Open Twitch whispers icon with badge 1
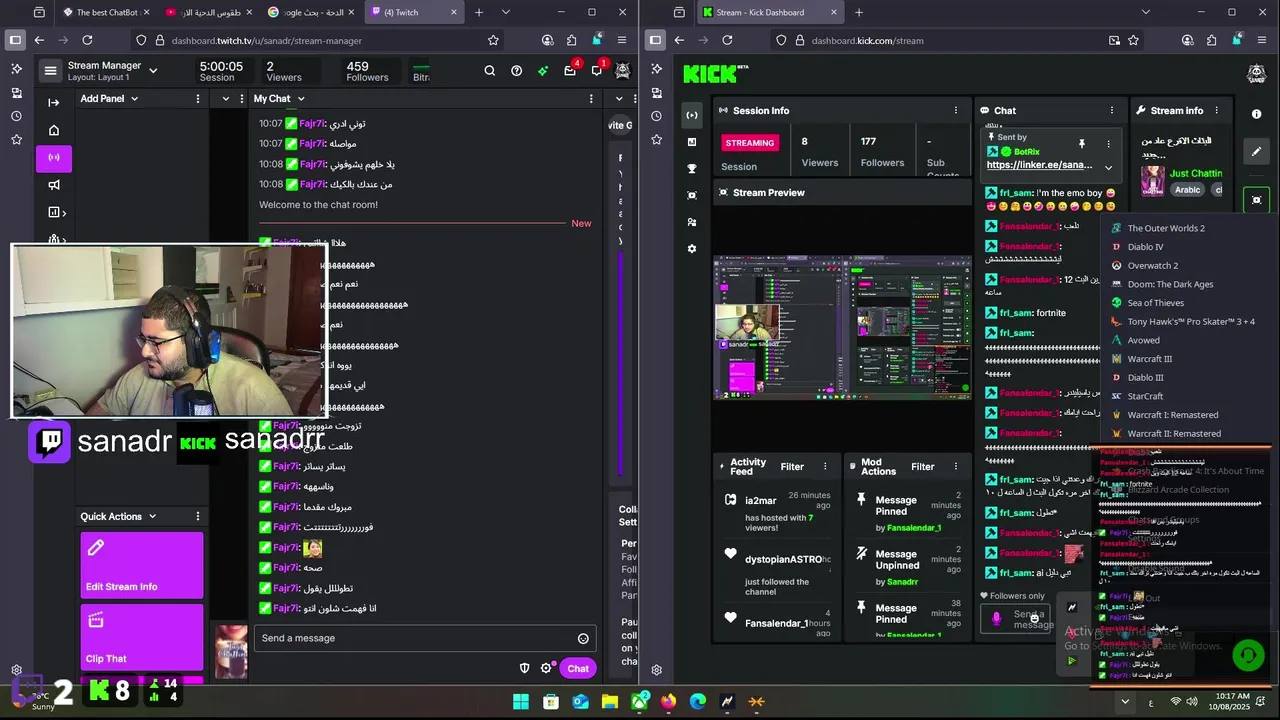This screenshot has height=720, width=1280. click(597, 71)
